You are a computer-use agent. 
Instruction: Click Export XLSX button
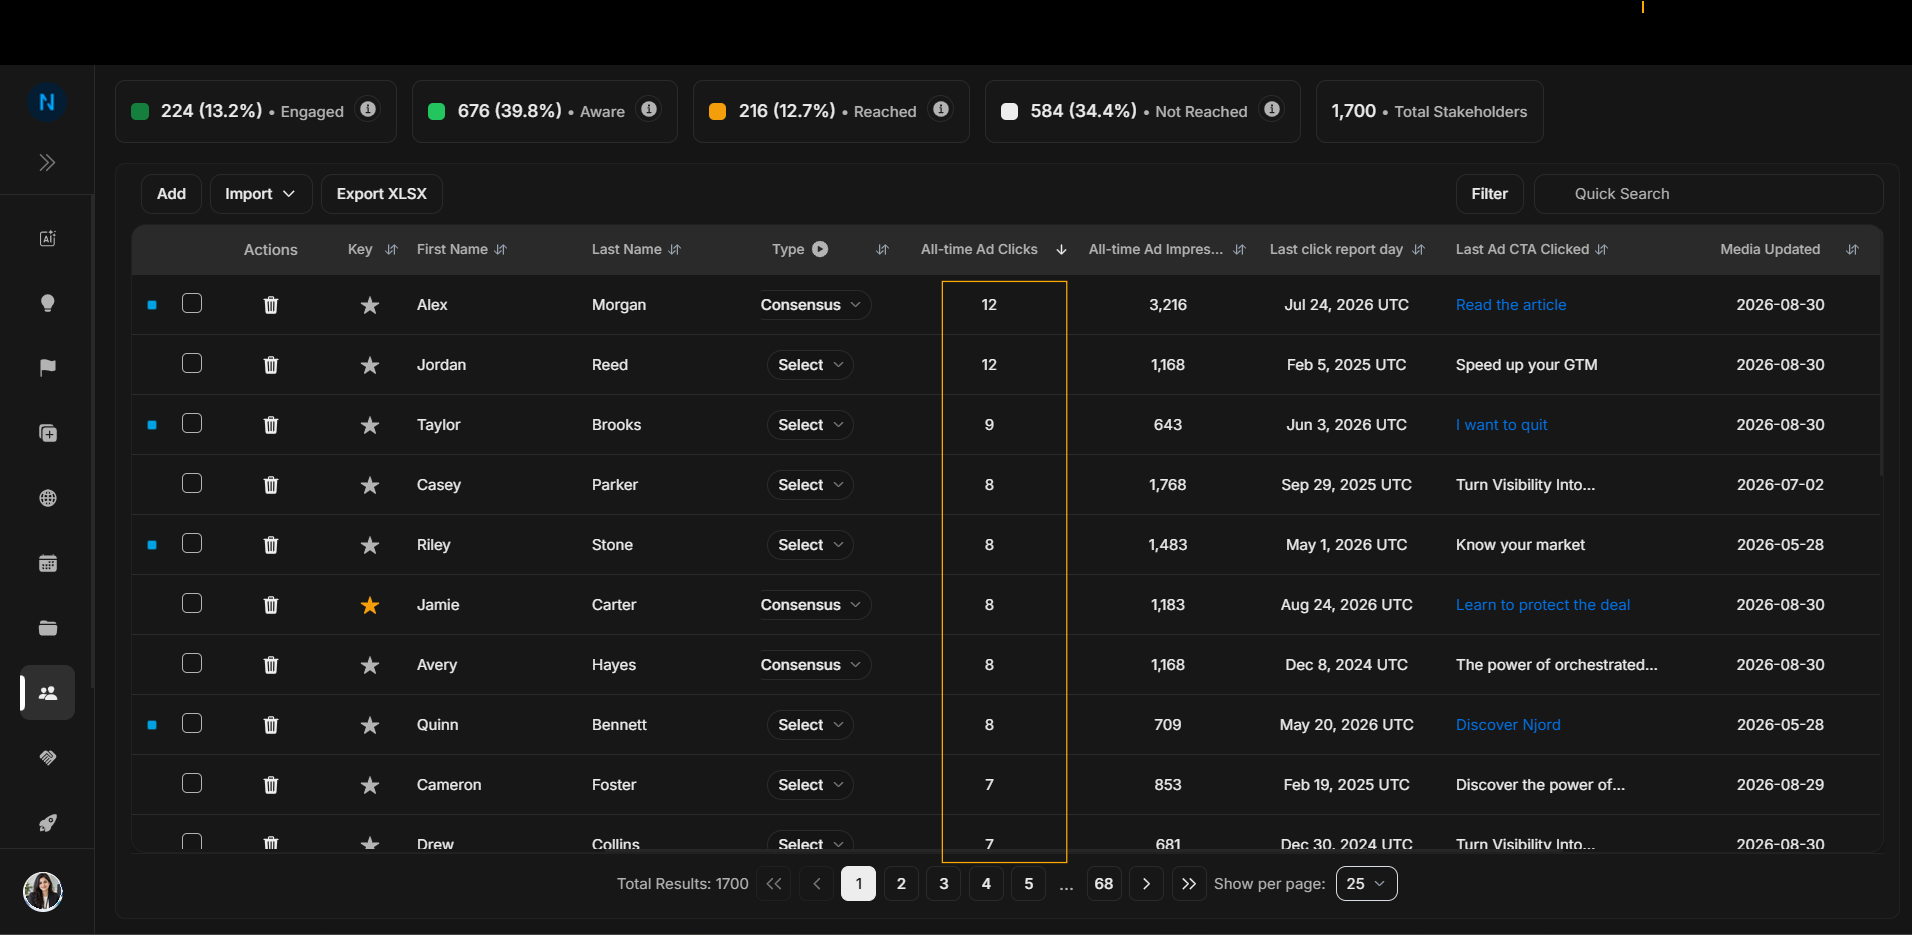tap(381, 194)
